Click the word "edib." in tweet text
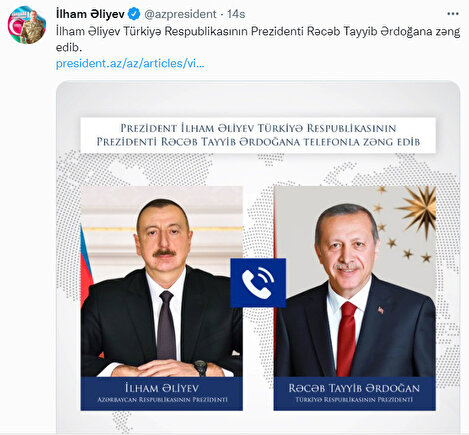This screenshot has height=435, width=469. coord(69,48)
